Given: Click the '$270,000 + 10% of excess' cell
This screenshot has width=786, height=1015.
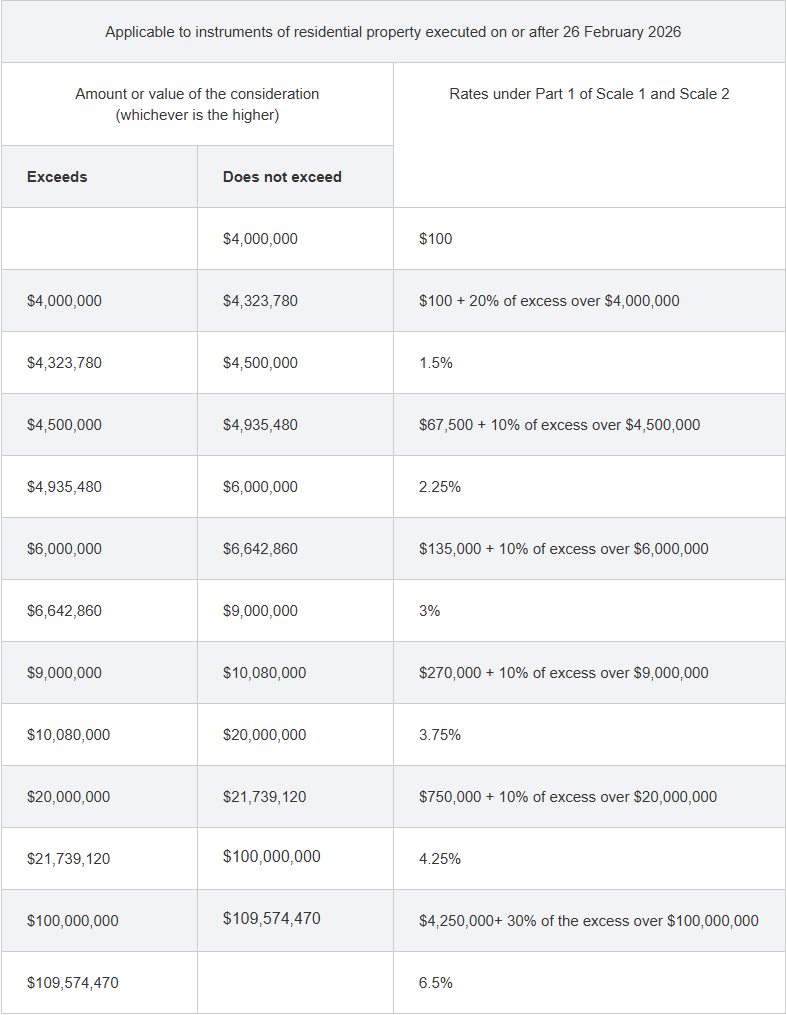Looking at the screenshot, I should (589, 673).
